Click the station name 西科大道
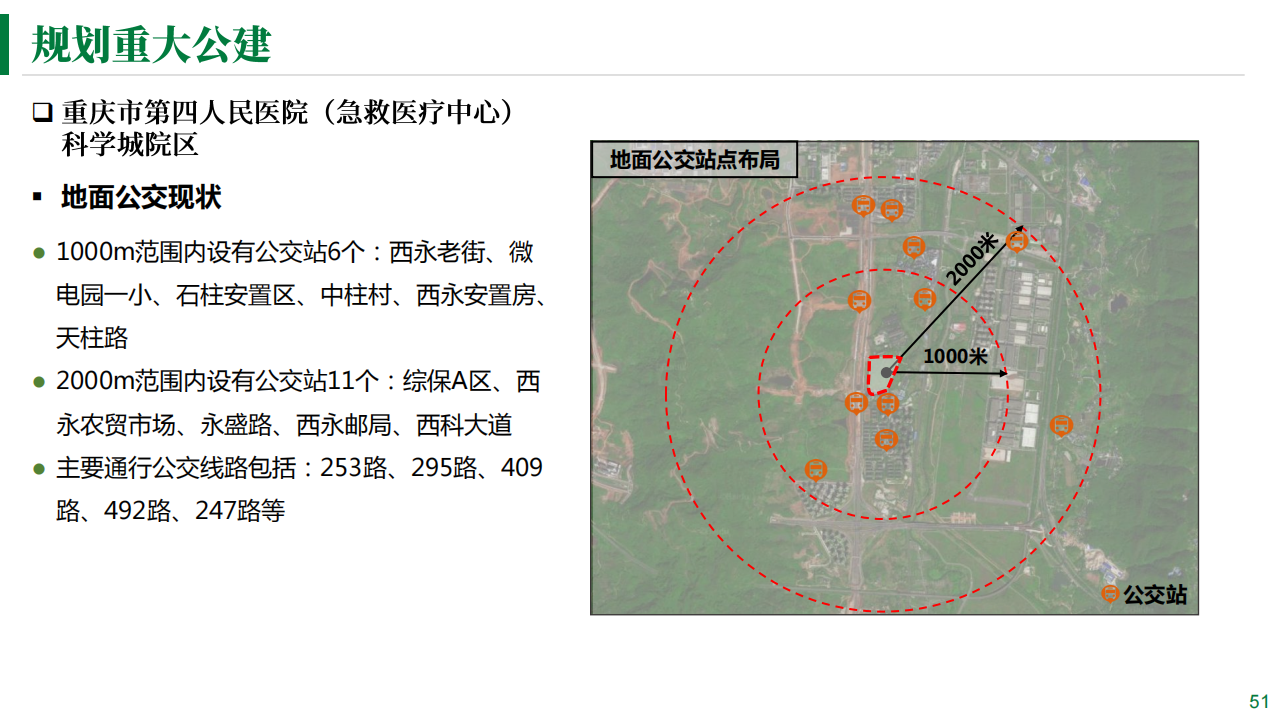Image resolution: width=1280 pixels, height=720 pixels. click(464, 424)
